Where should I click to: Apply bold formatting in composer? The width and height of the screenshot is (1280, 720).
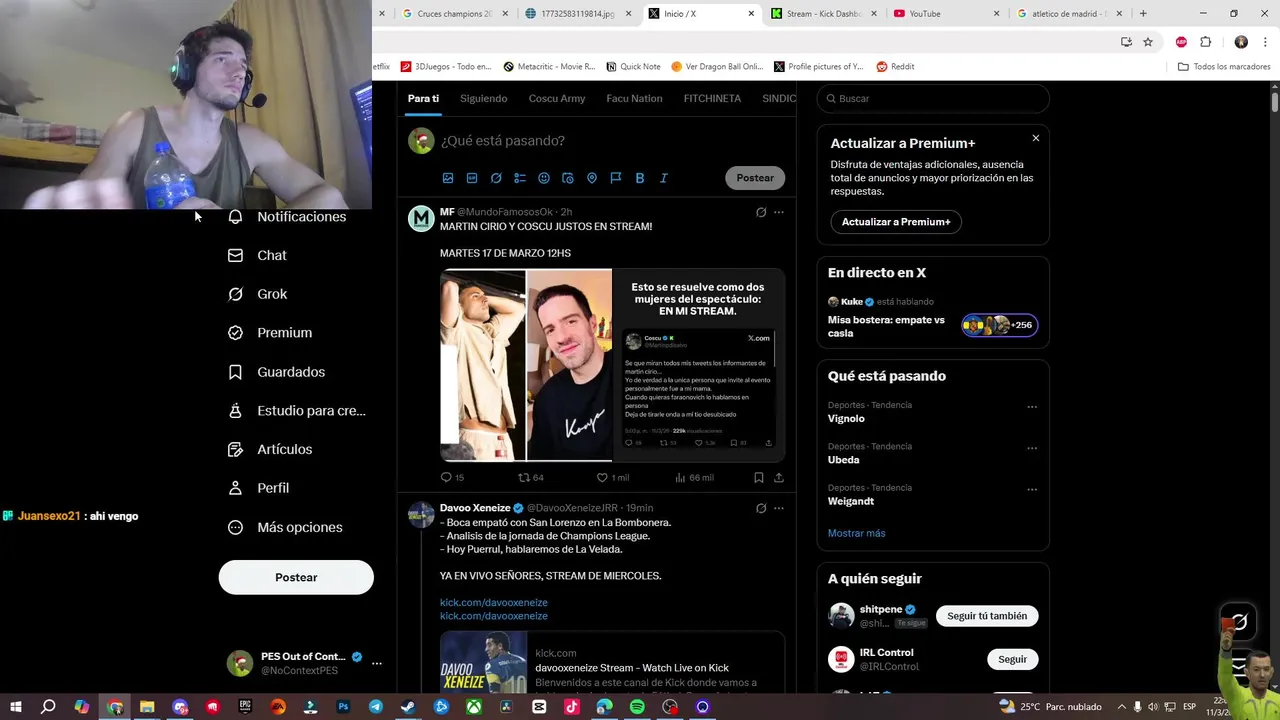point(640,178)
